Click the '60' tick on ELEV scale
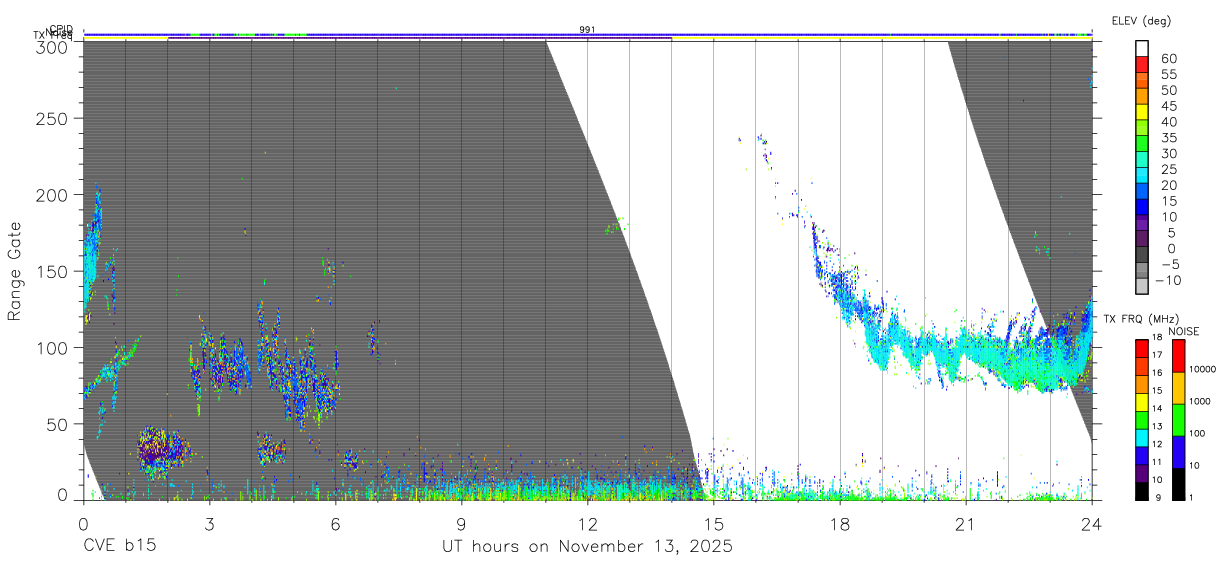This screenshot has height=567, width=1228. [x=1168, y=59]
